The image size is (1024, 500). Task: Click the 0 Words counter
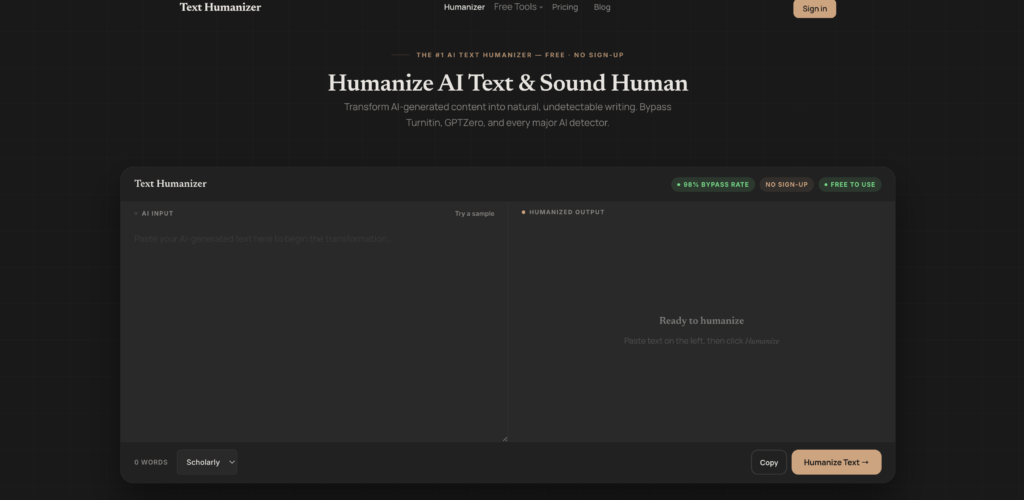151,462
